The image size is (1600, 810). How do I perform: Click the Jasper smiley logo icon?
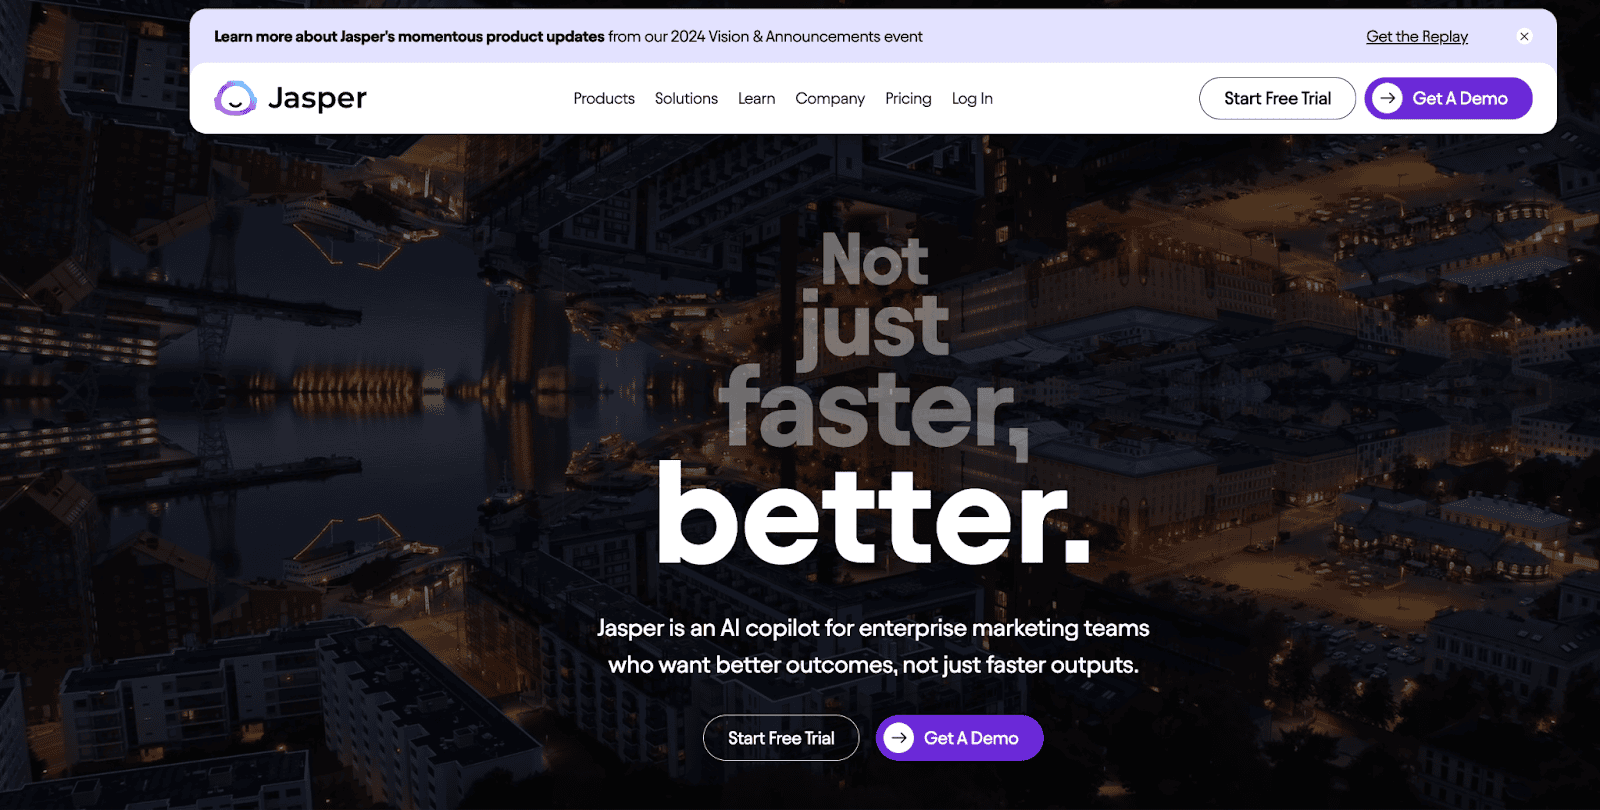(x=235, y=98)
